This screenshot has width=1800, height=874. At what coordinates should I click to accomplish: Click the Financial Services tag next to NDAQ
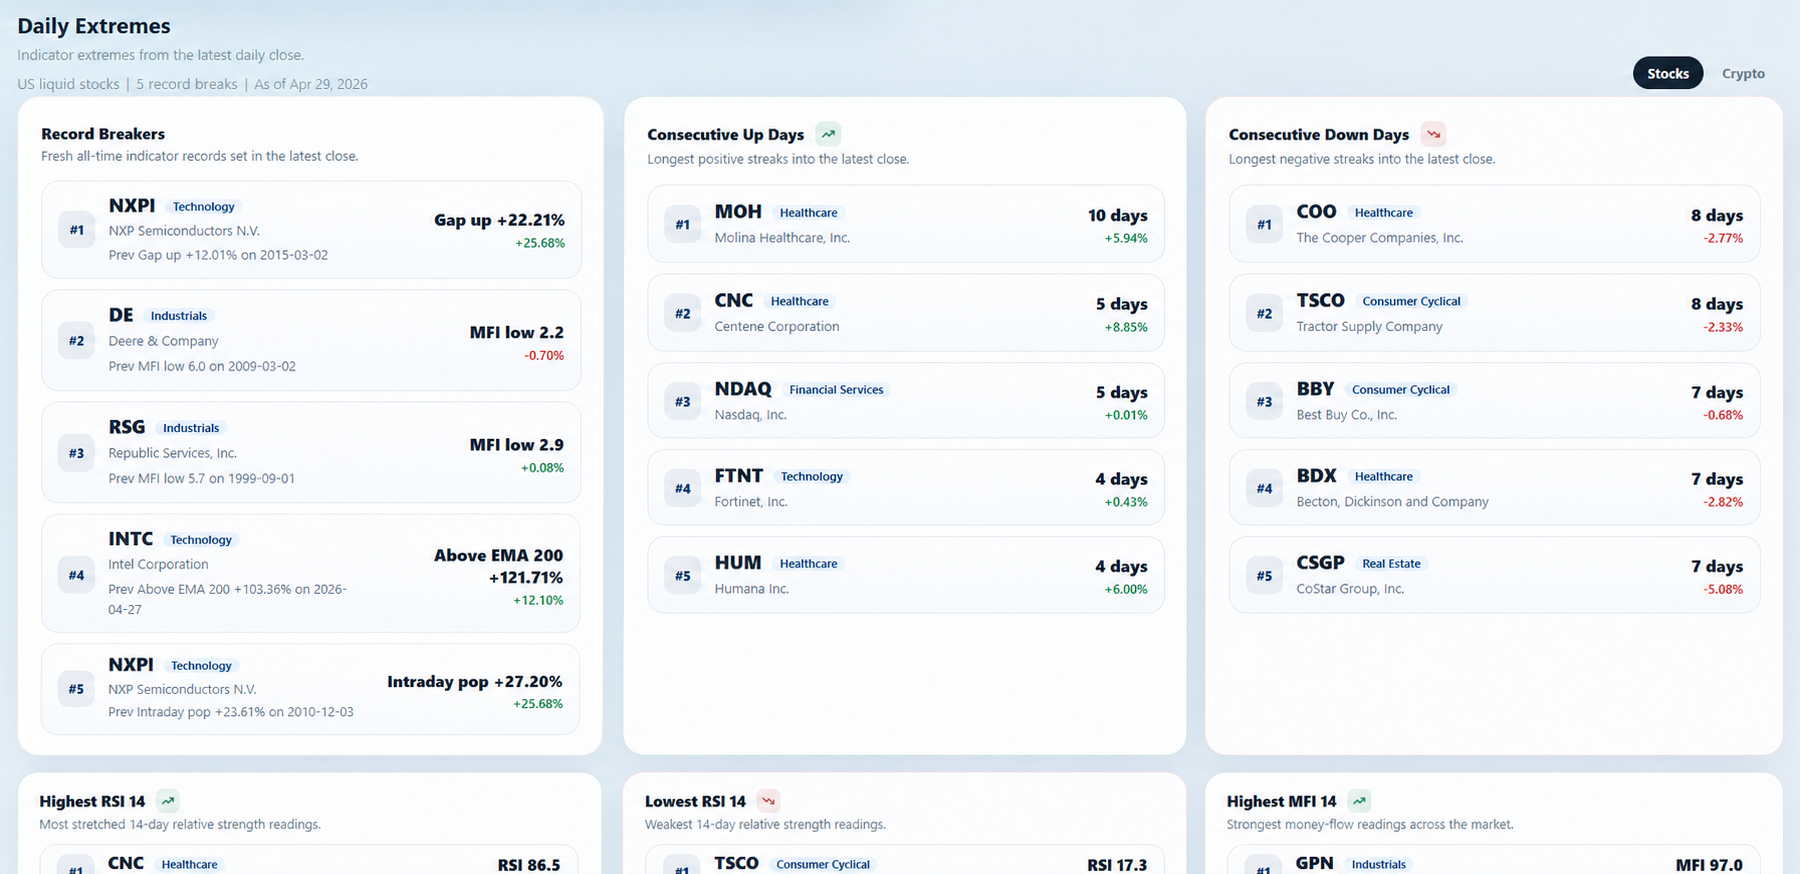pos(836,390)
